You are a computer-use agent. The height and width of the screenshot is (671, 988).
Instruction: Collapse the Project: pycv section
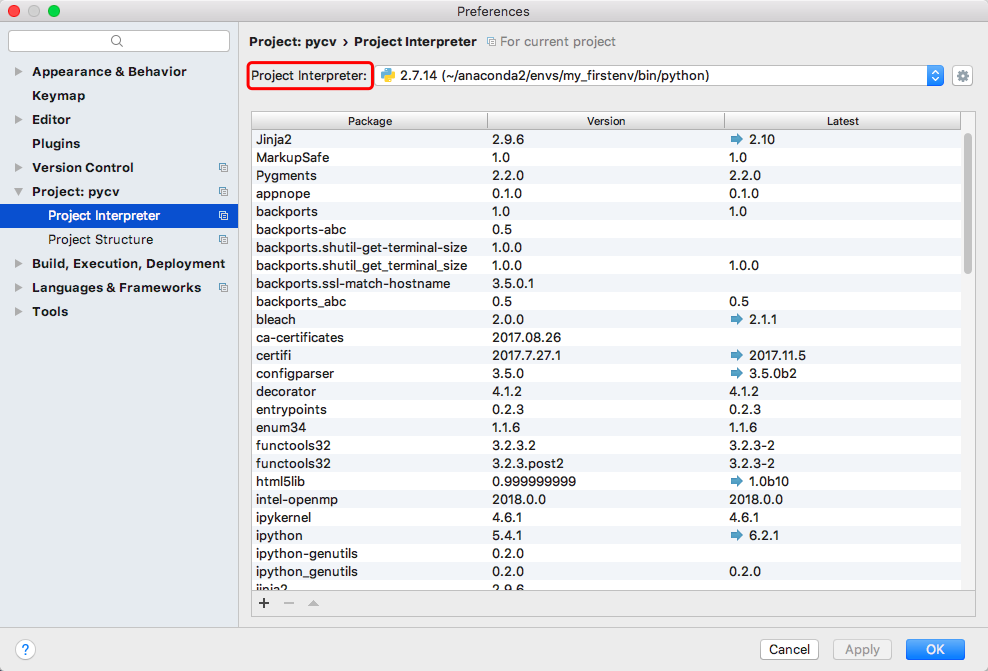point(18,192)
